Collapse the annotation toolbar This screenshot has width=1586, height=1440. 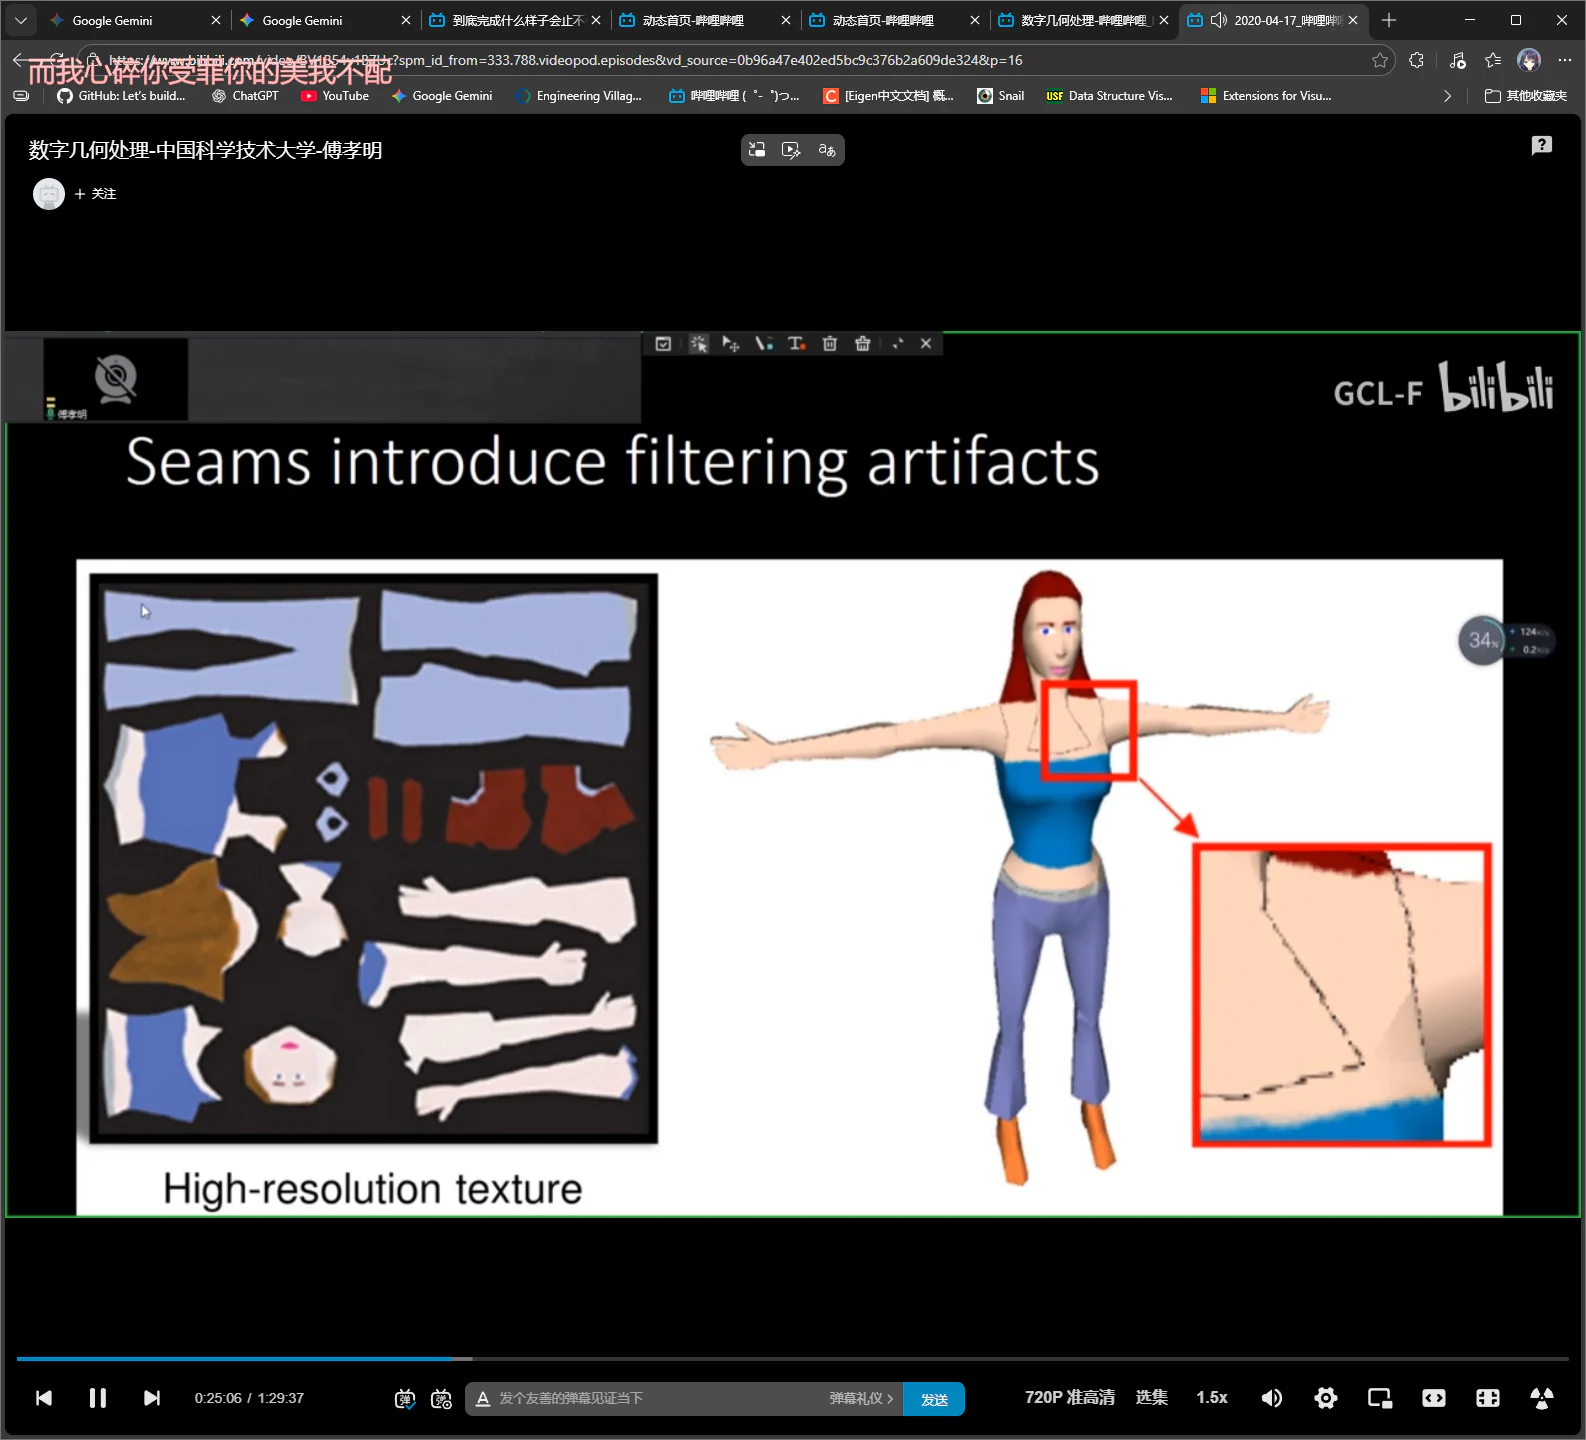(898, 344)
